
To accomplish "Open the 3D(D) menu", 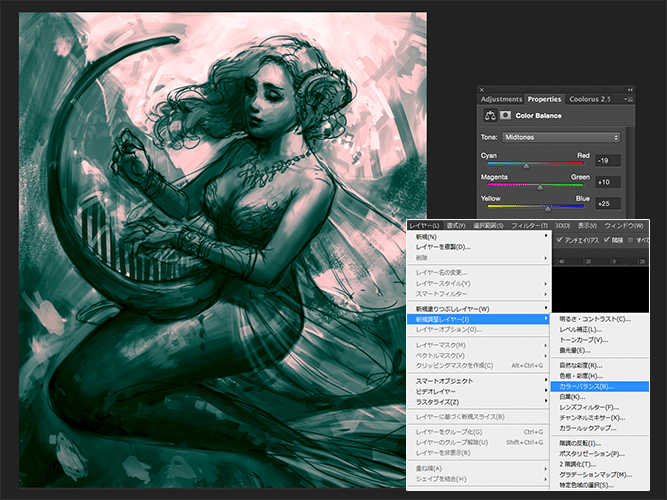I will (562, 226).
